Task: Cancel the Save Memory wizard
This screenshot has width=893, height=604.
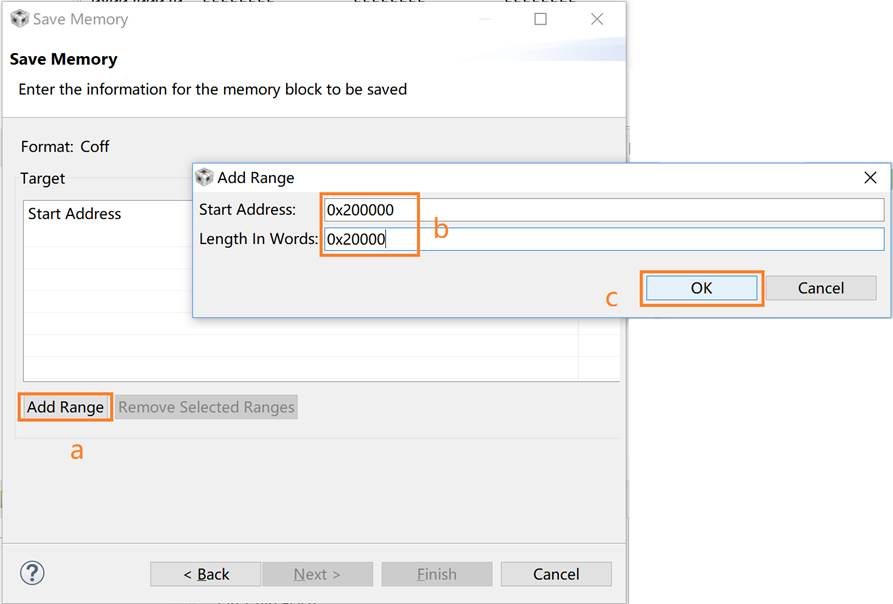Action: tap(556, 574)
